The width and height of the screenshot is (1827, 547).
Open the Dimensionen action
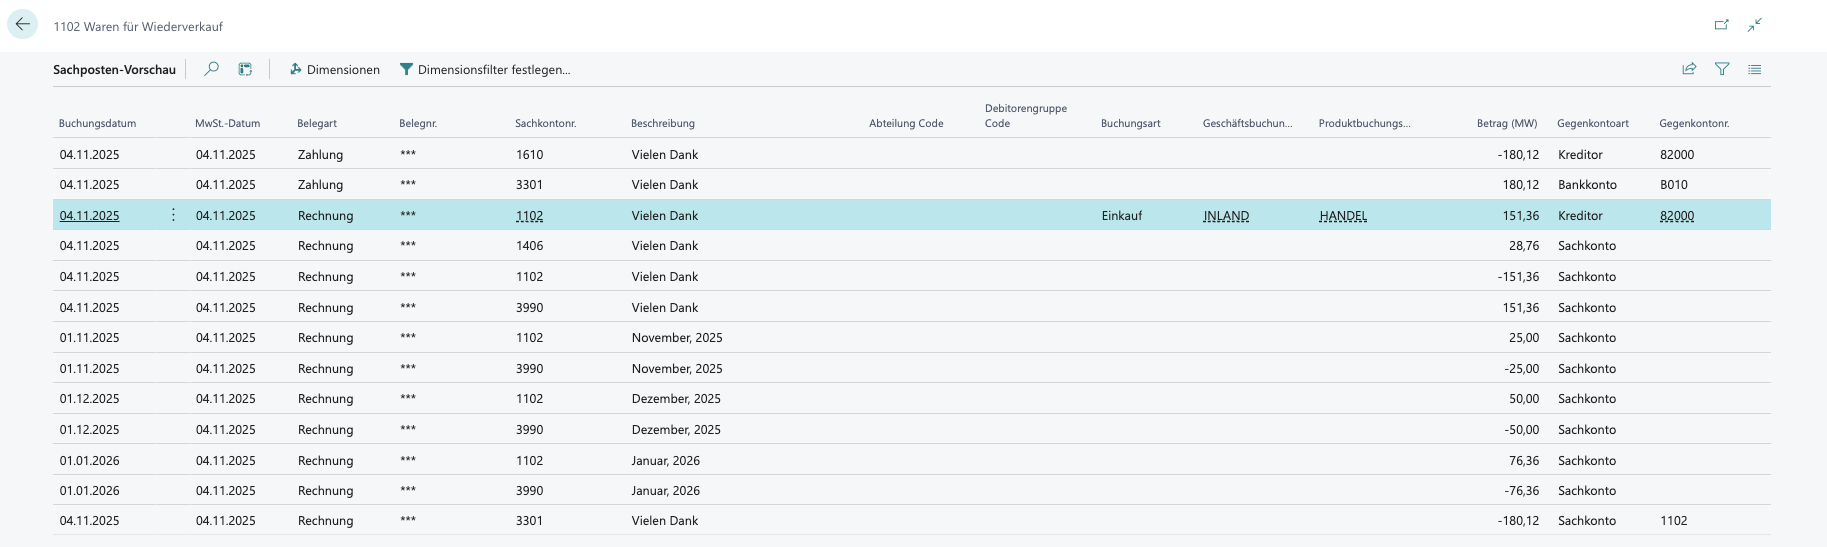pos(334,69)
